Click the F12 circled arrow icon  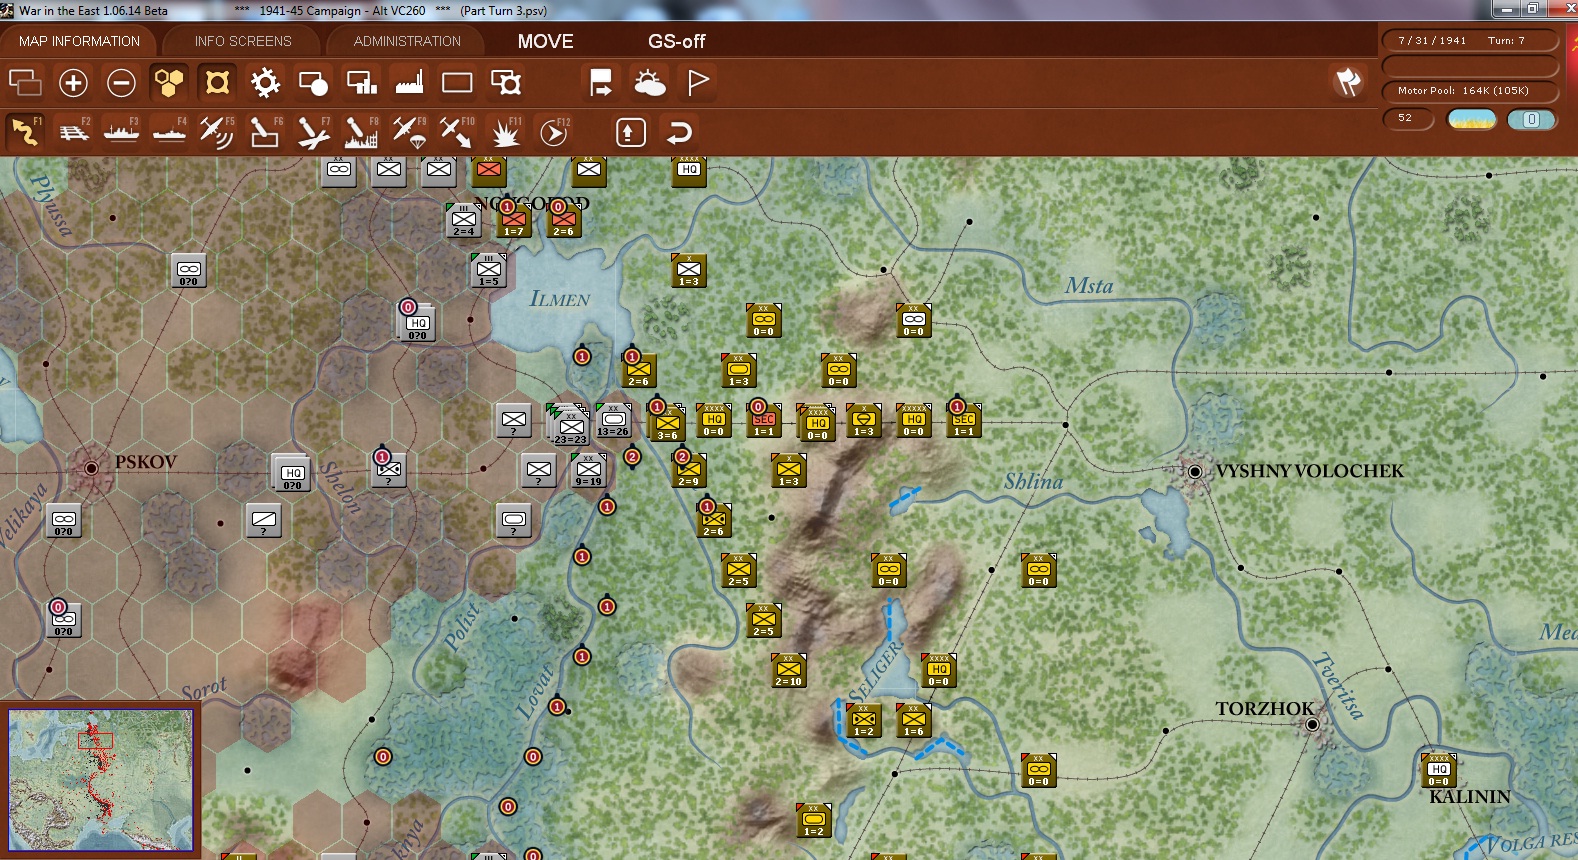tap(554, 132)
